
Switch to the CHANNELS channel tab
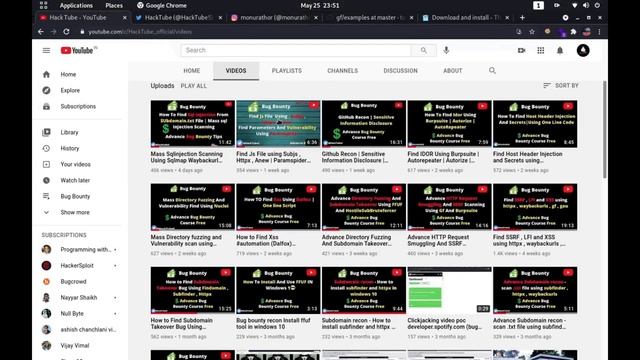342,71
